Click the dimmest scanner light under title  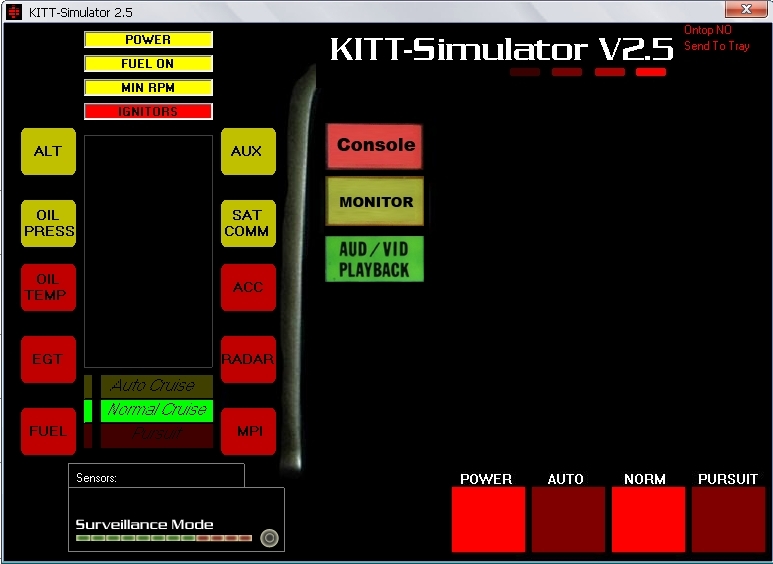pos(525,72)
